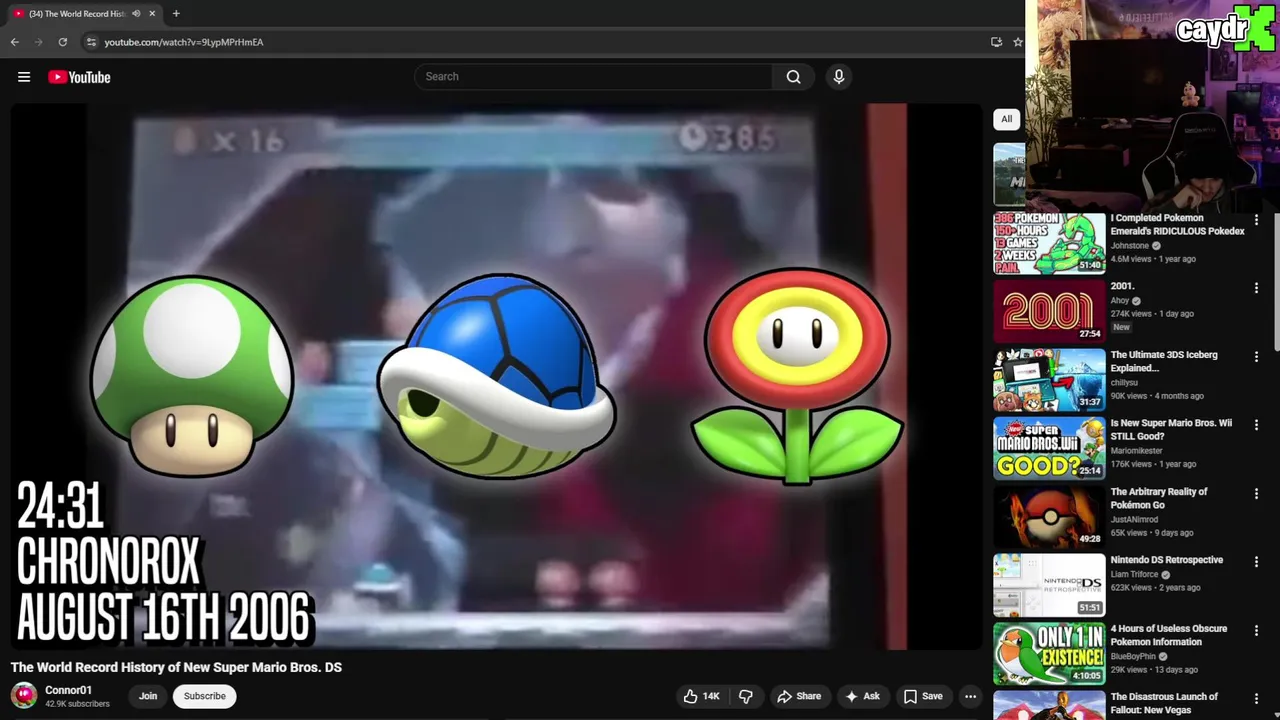
Task: Click the title I Completed Pokemon Emerald's RIDICULOUS Pokedex
Action: pyautogui.click(x=1177, y=224)
